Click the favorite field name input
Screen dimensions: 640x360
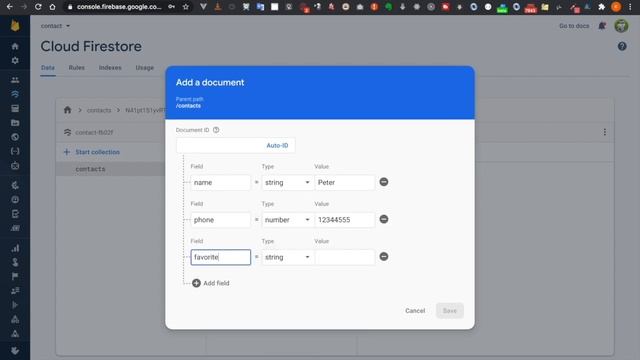pos(220,257)
